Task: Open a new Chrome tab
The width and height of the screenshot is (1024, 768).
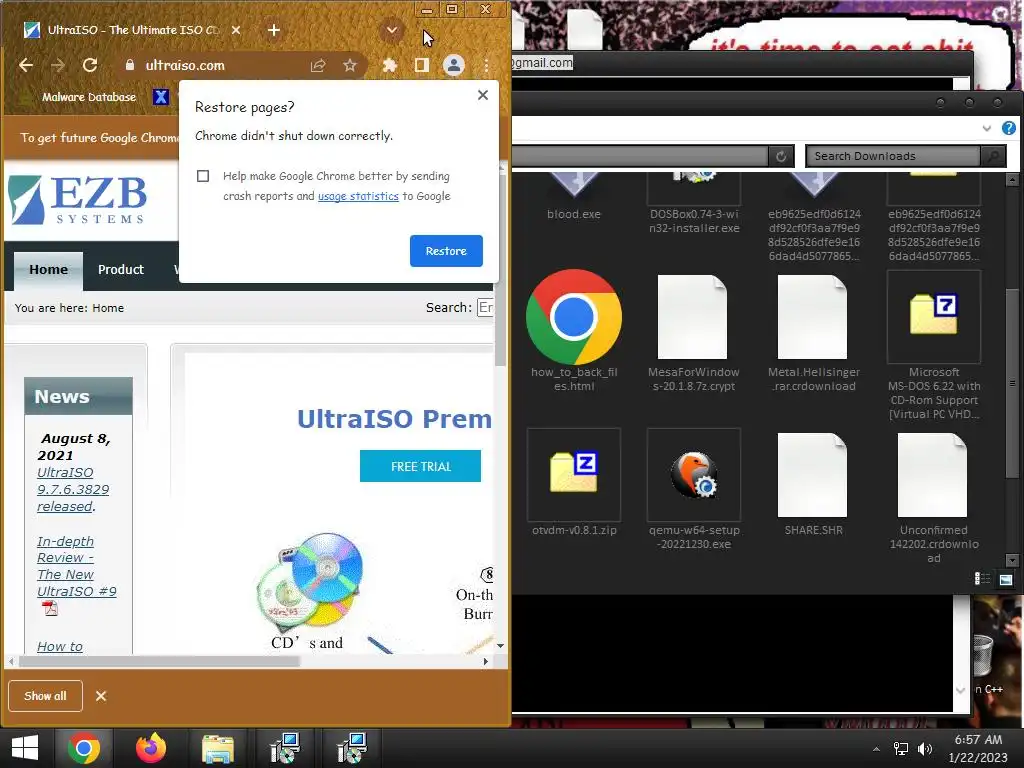Action: 274,30
